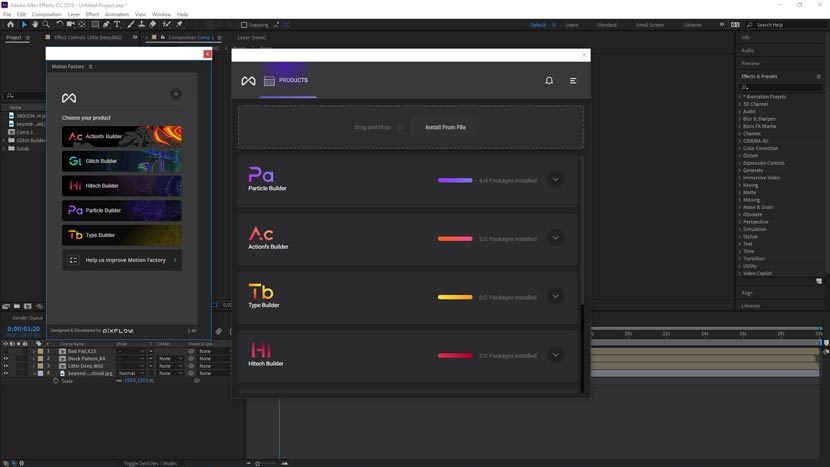Image resolution: width=830 pixels, height=467 pixels.
Task: Expand Particle Builder packages chevron
Action: coord(555,179)
